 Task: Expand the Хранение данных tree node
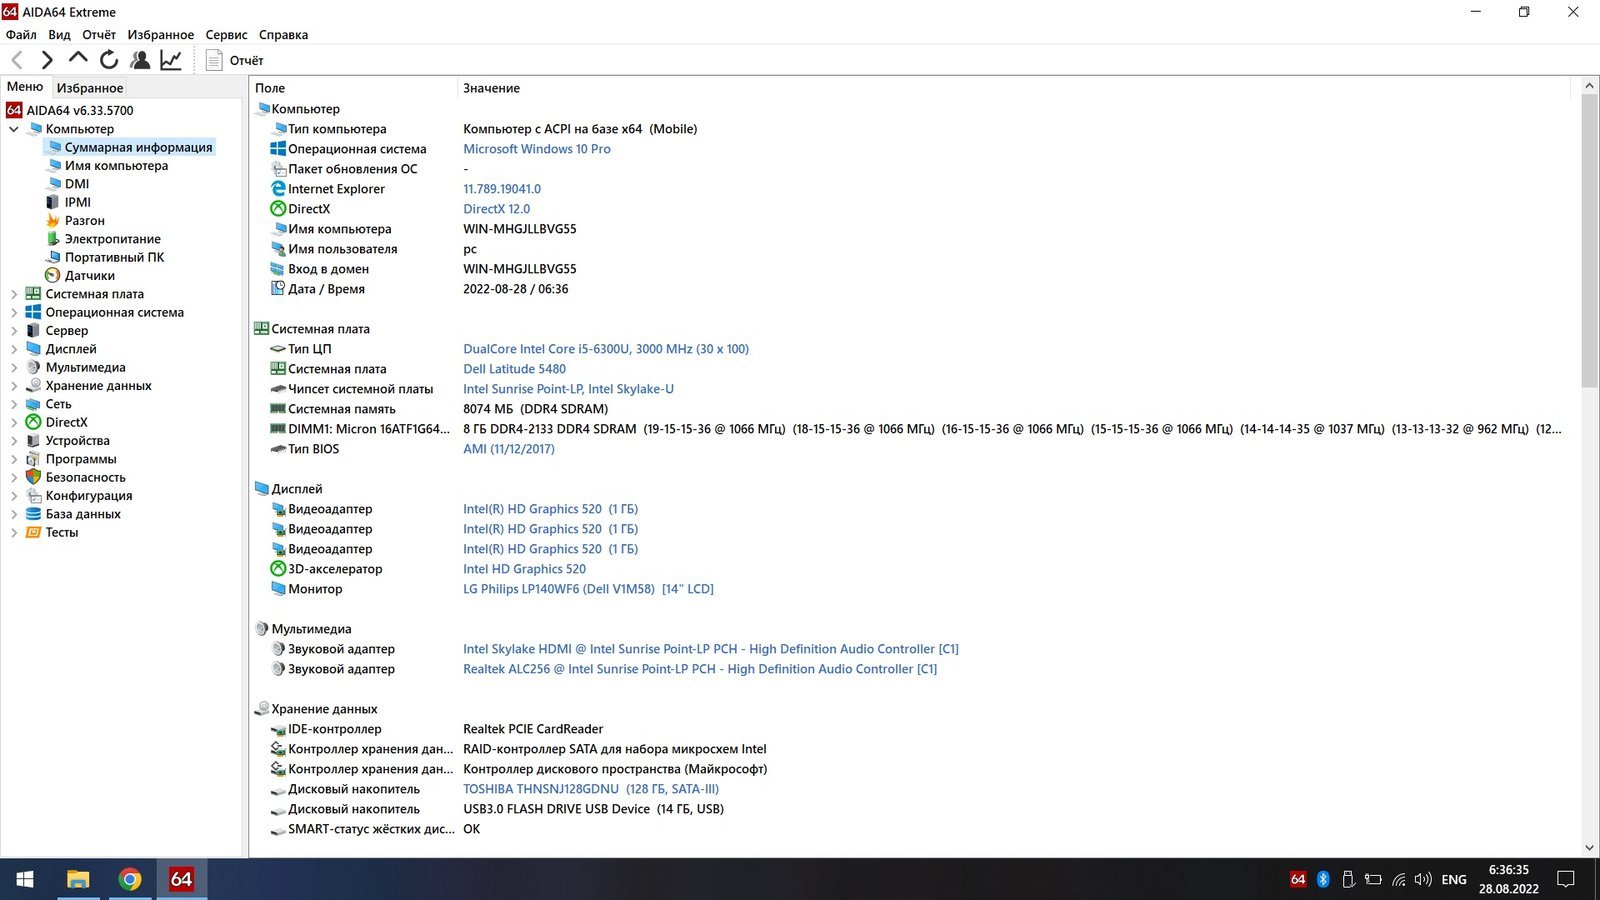[x=14, y=386]
